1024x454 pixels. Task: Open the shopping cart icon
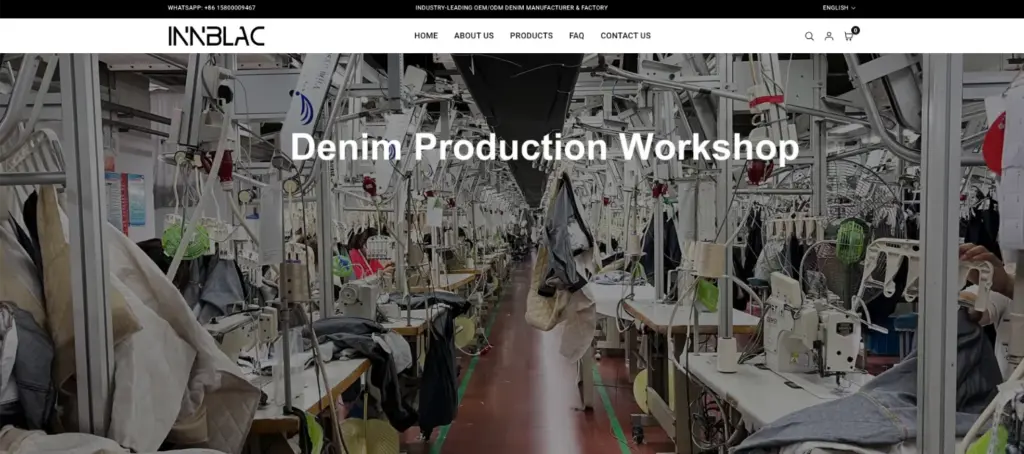coord(848,36)
